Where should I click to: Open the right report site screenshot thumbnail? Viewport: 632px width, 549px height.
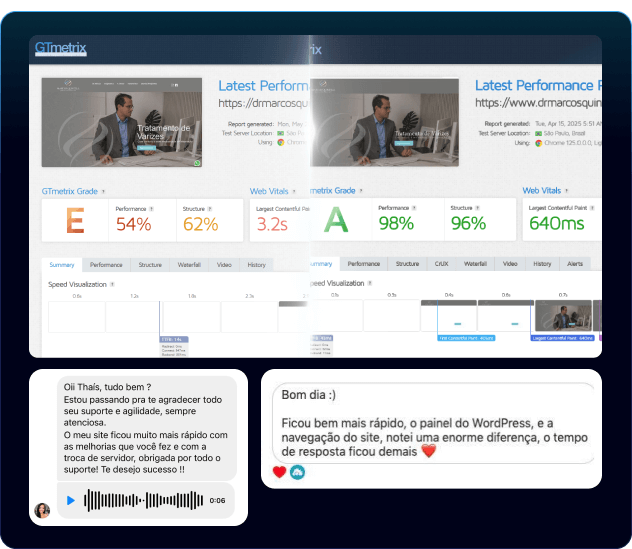point(385,123)
